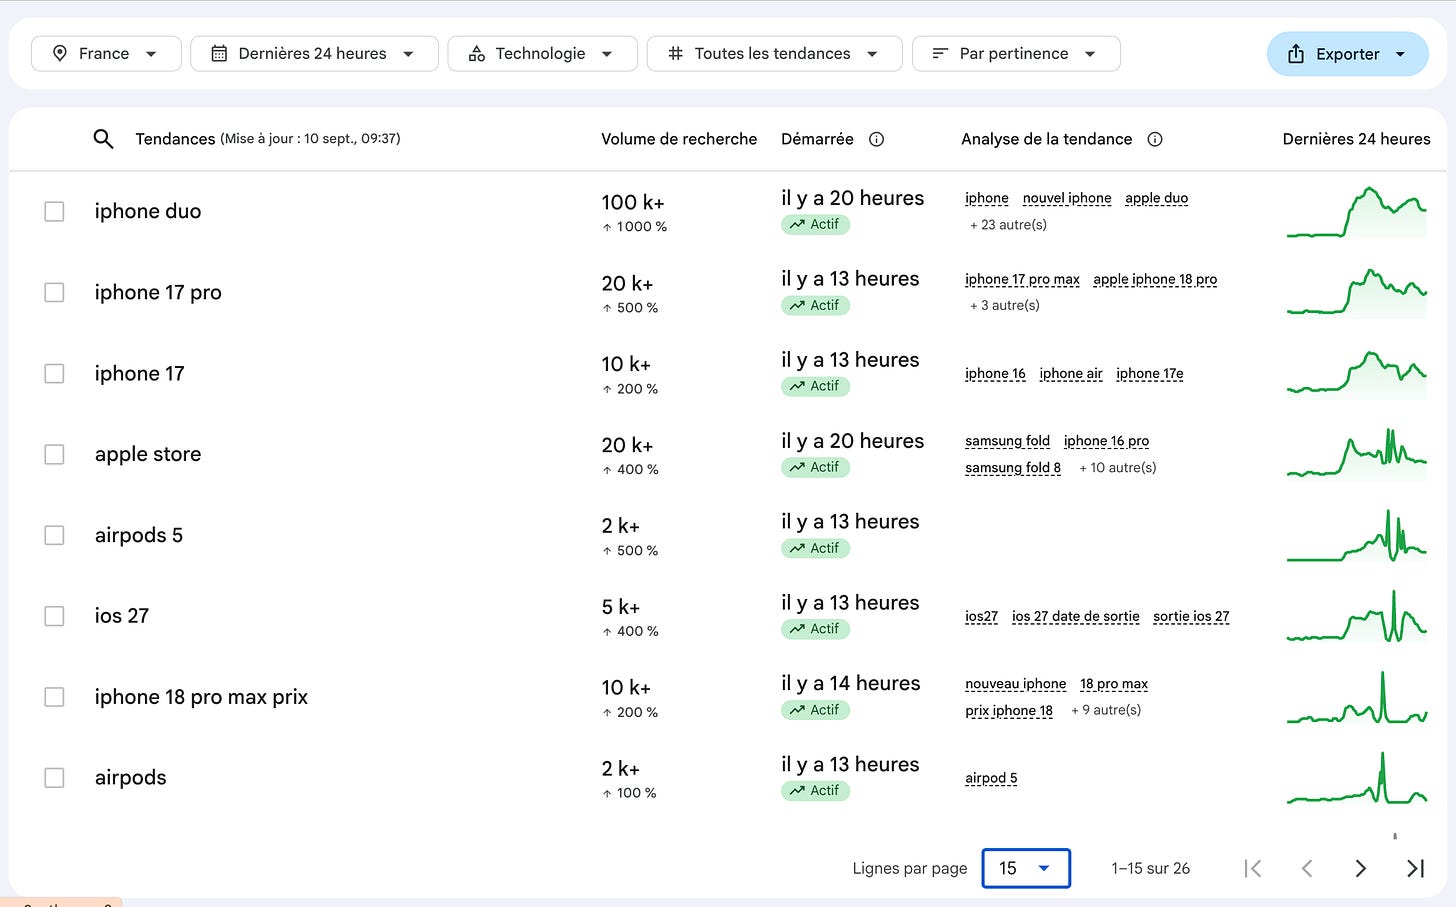The height and width of the screenshot is (907, 1456).
Task: Click the iphone 17 pro max related query
Action: coord(1022,279)
